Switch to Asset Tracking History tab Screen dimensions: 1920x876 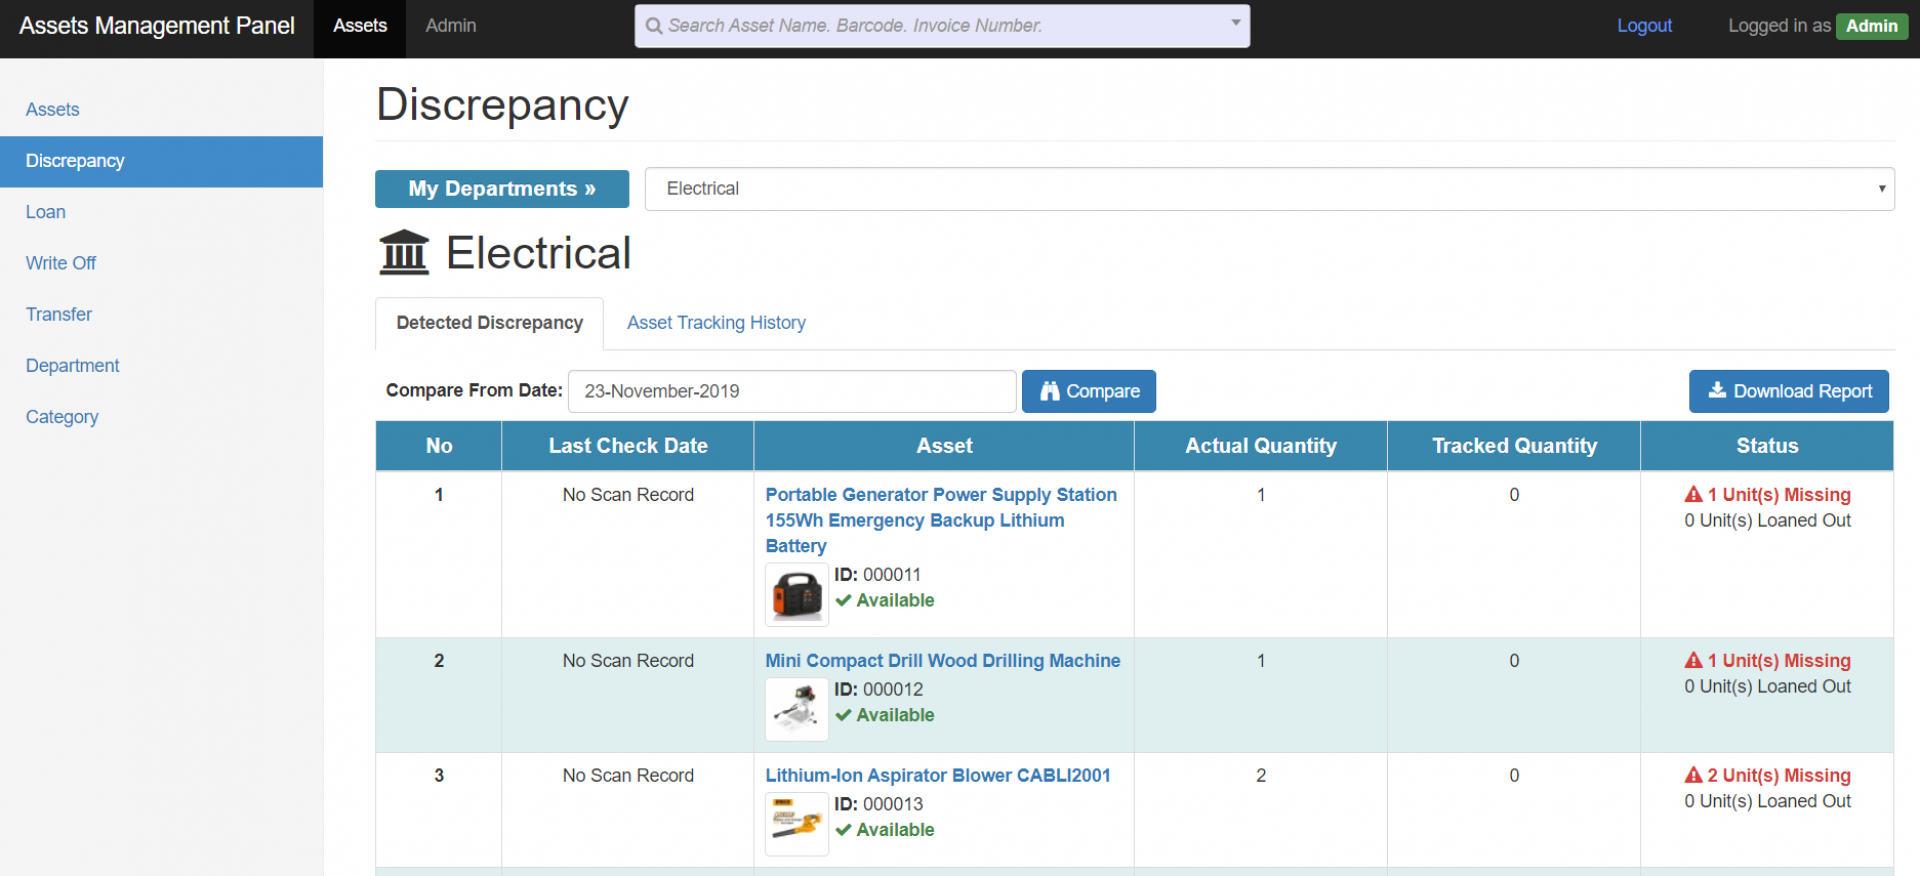716,323
